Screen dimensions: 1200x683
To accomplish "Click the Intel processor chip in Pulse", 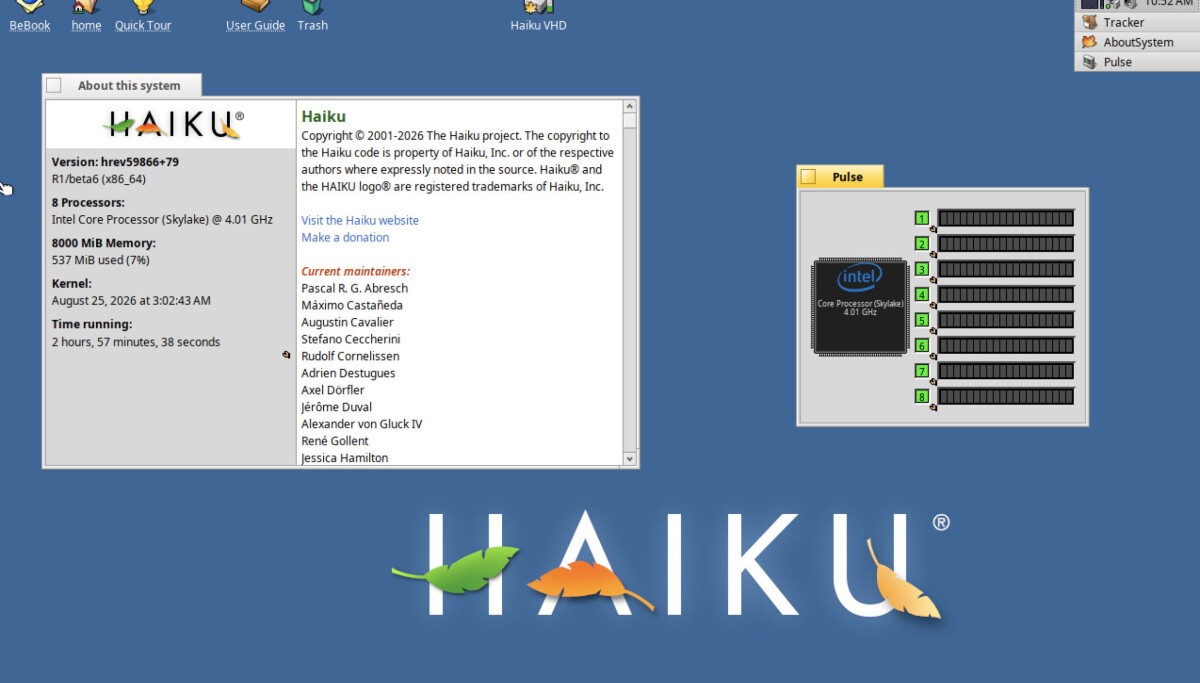I will 860,305.
